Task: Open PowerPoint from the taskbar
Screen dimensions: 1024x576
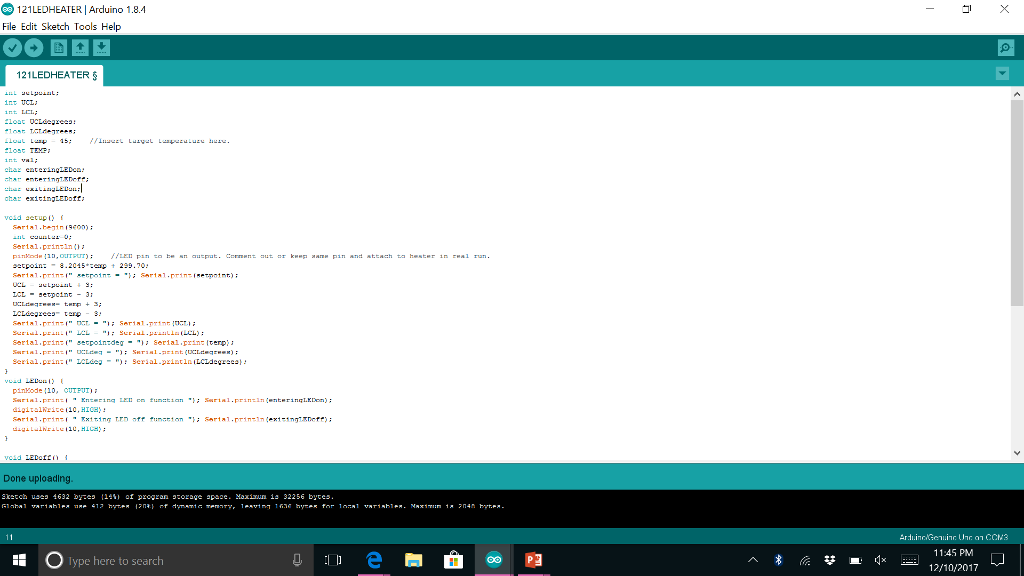Action: [533, 561]
